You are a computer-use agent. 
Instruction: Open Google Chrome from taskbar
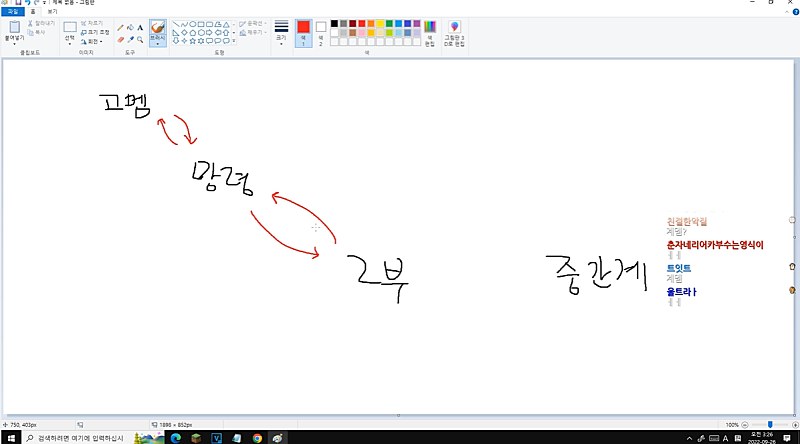(257, 438)
